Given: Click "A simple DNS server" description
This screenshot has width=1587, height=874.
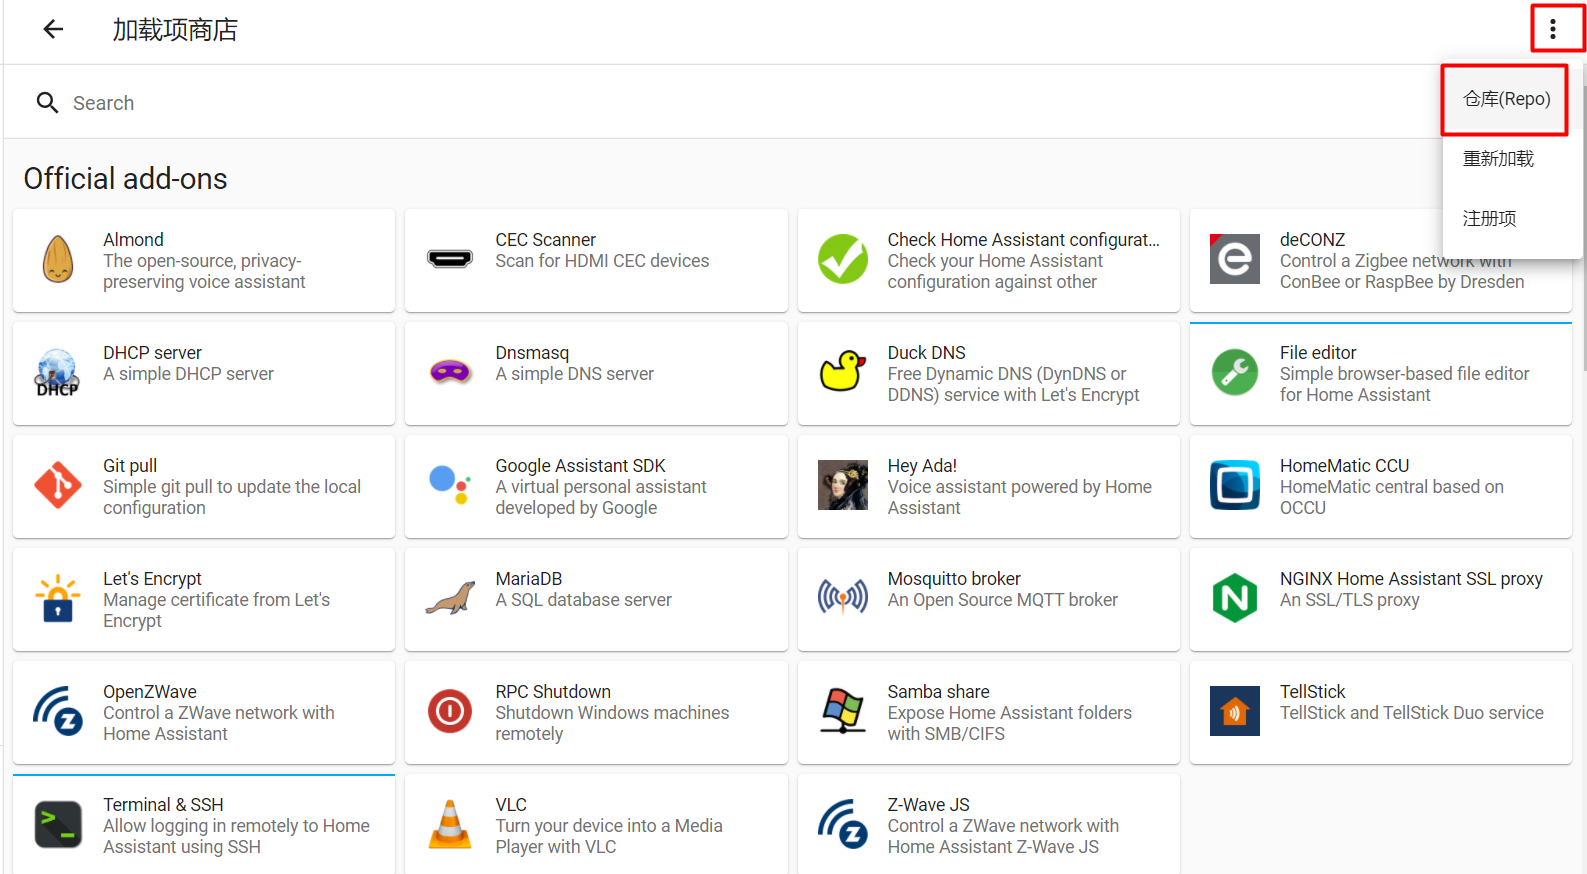Looking at the screenshot, I should pyautogui.click(x=574, y=374).
